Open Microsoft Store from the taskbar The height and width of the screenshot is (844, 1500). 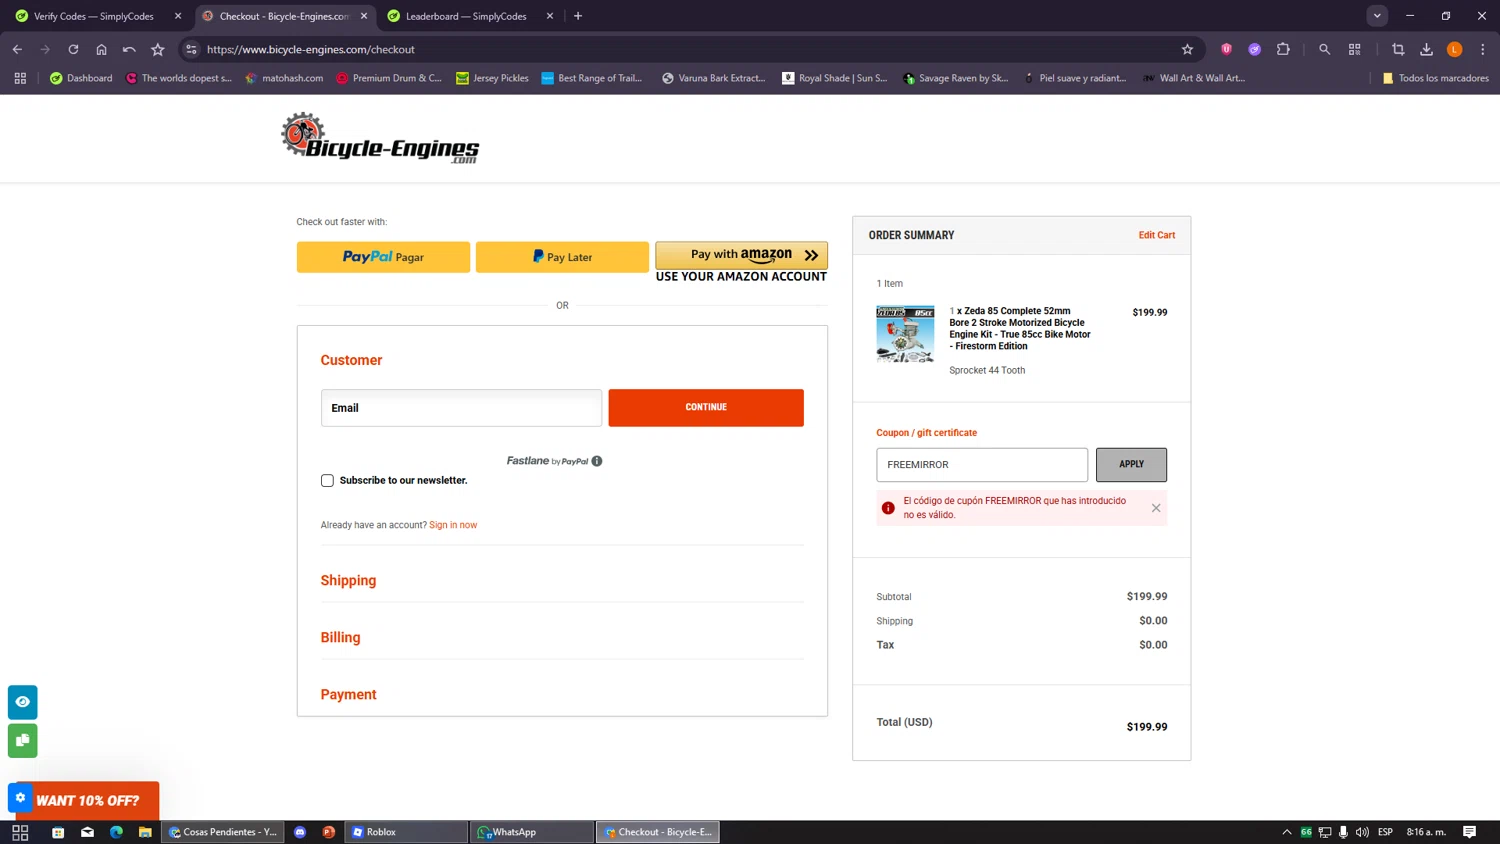58,832
